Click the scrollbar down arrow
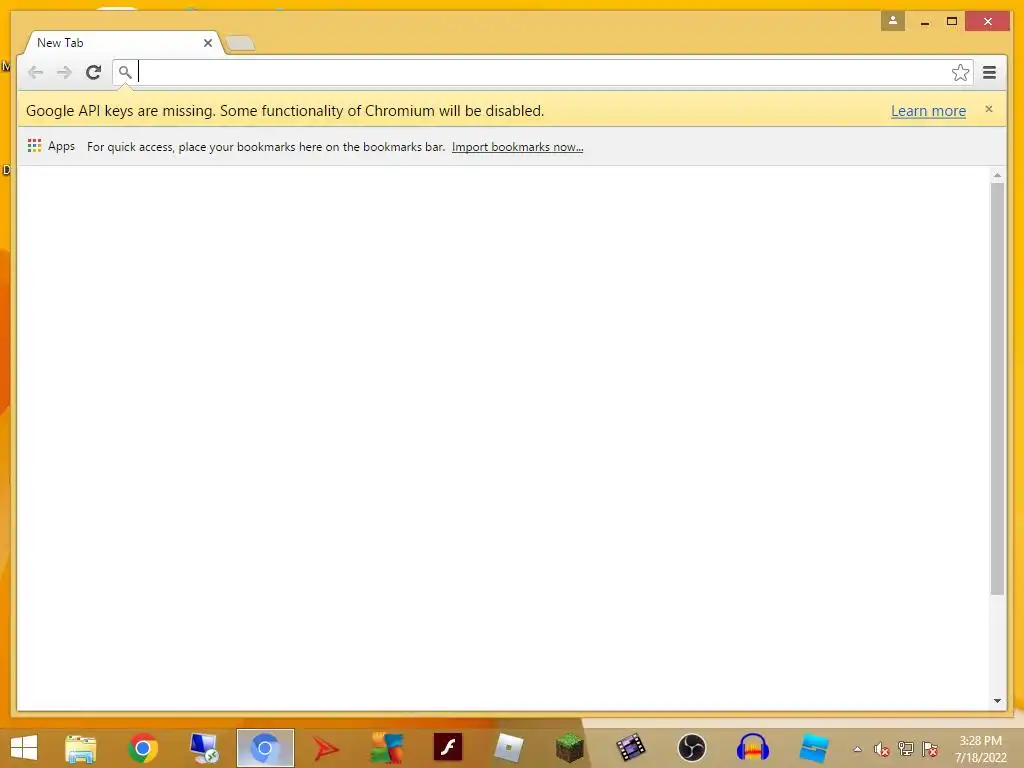Viewport: 1024px width, 768px height. click(997, 701)
